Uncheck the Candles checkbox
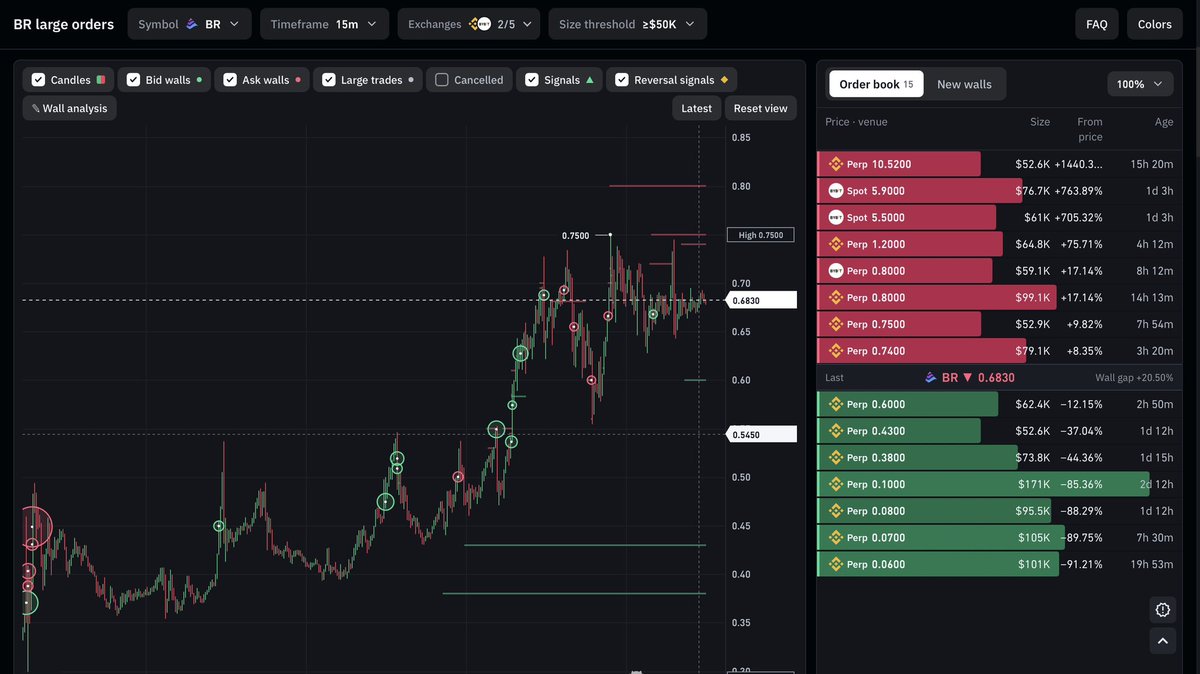 38,80
